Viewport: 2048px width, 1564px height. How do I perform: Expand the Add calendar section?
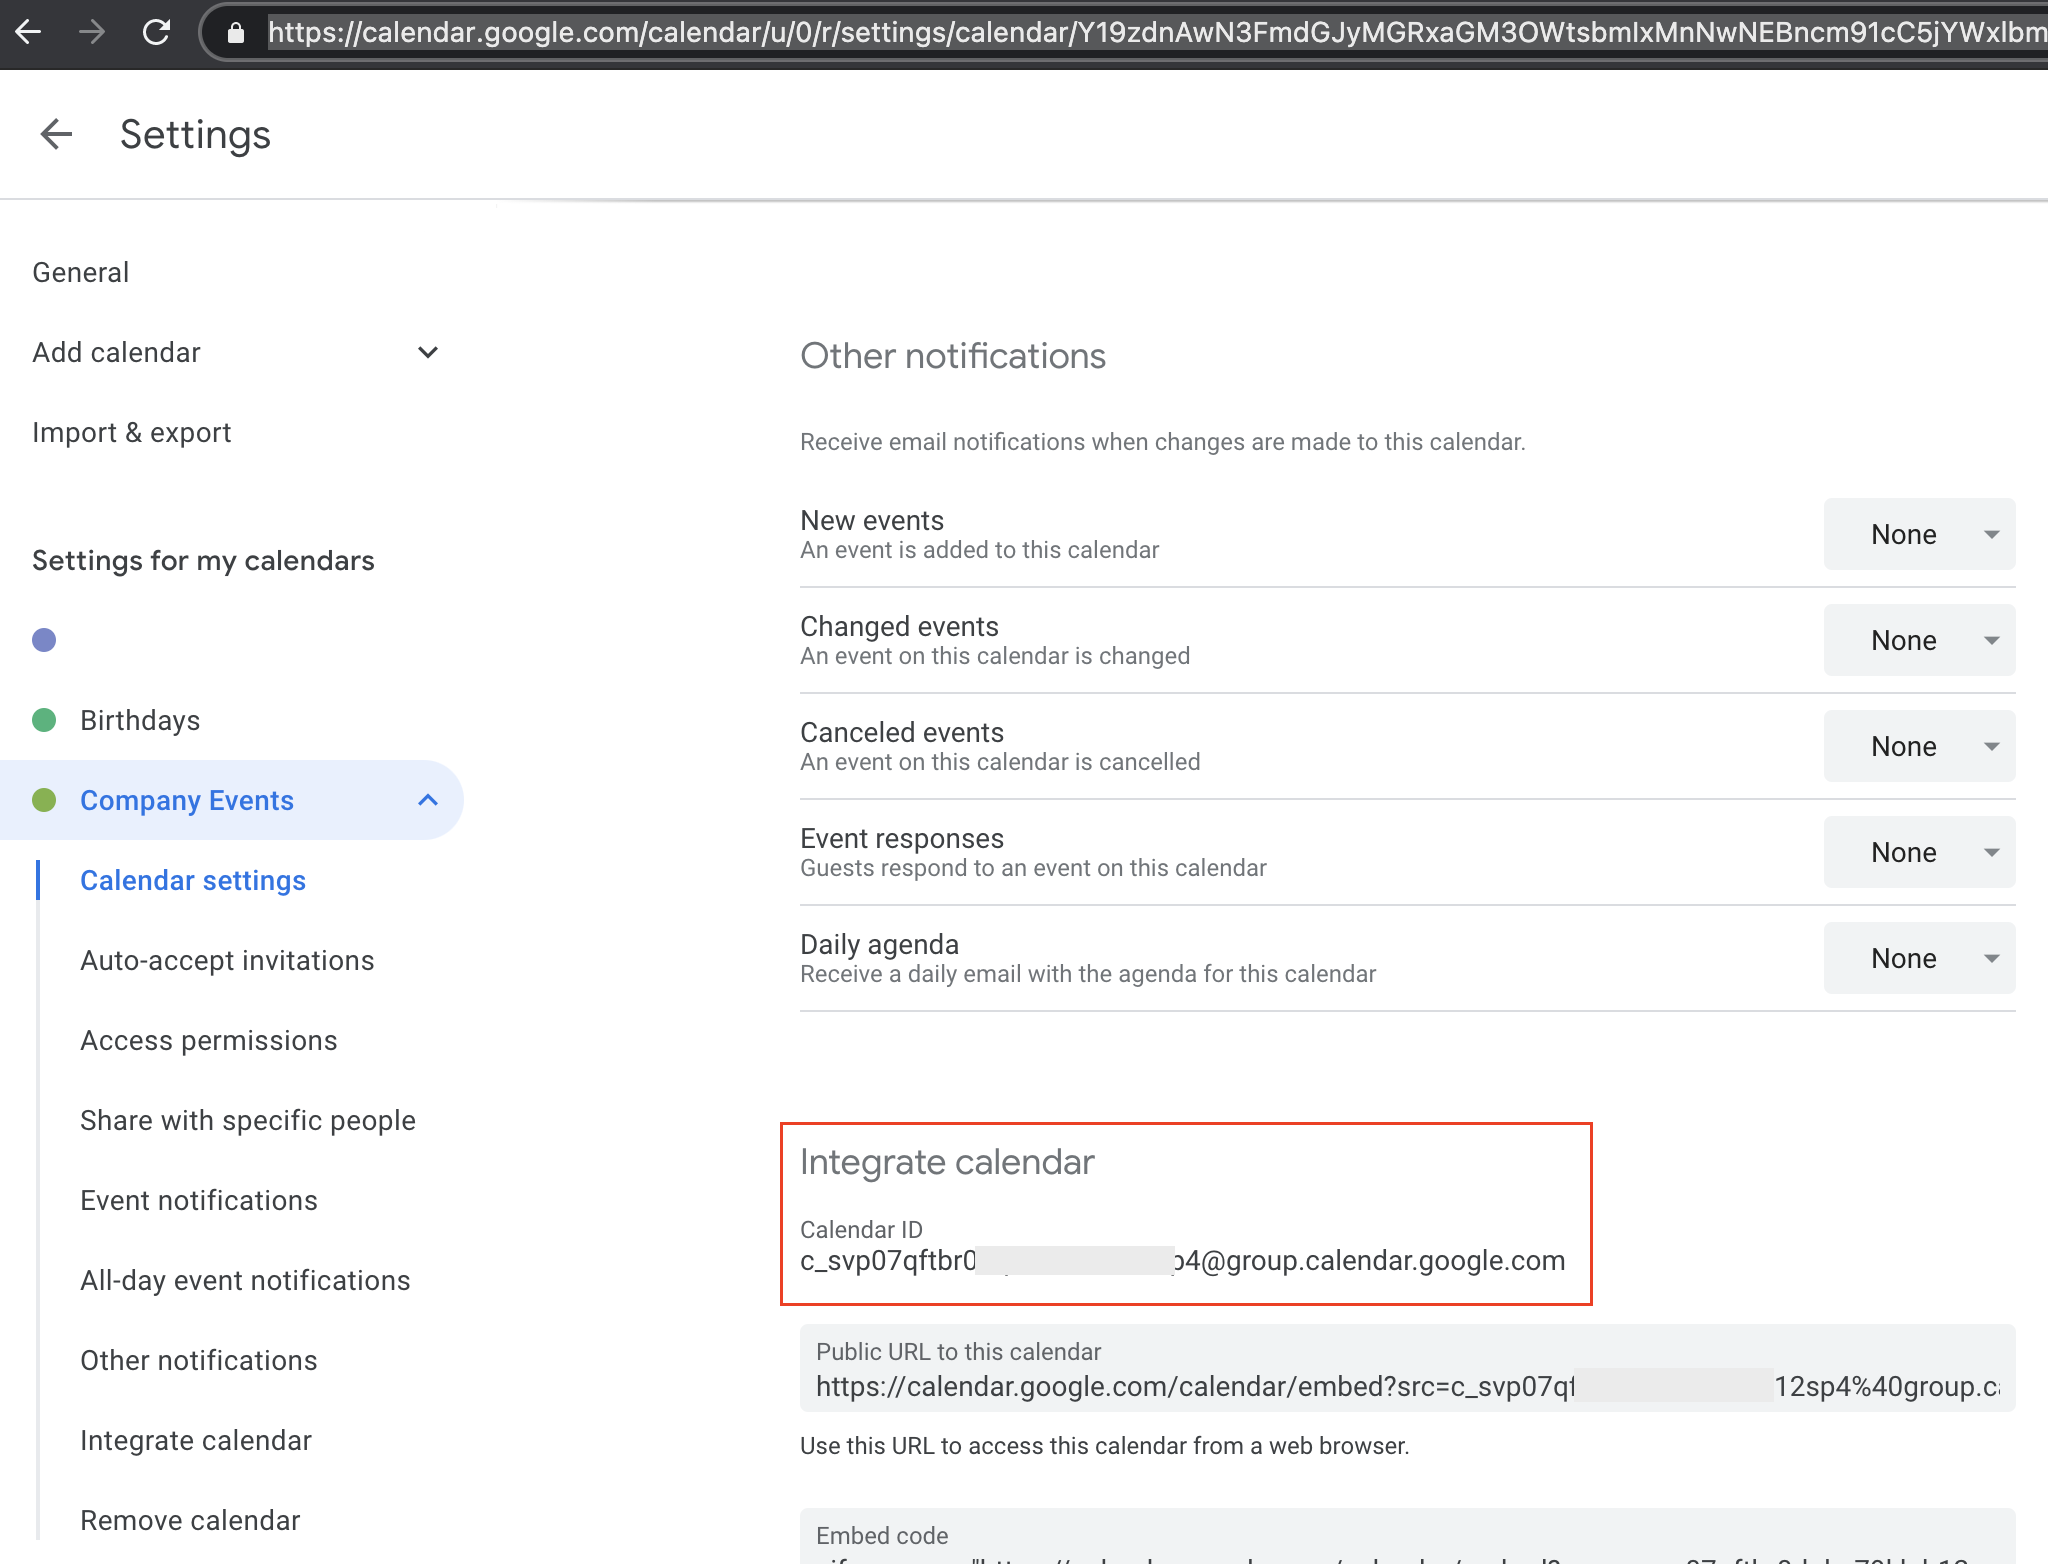click(x=428, y=352)
